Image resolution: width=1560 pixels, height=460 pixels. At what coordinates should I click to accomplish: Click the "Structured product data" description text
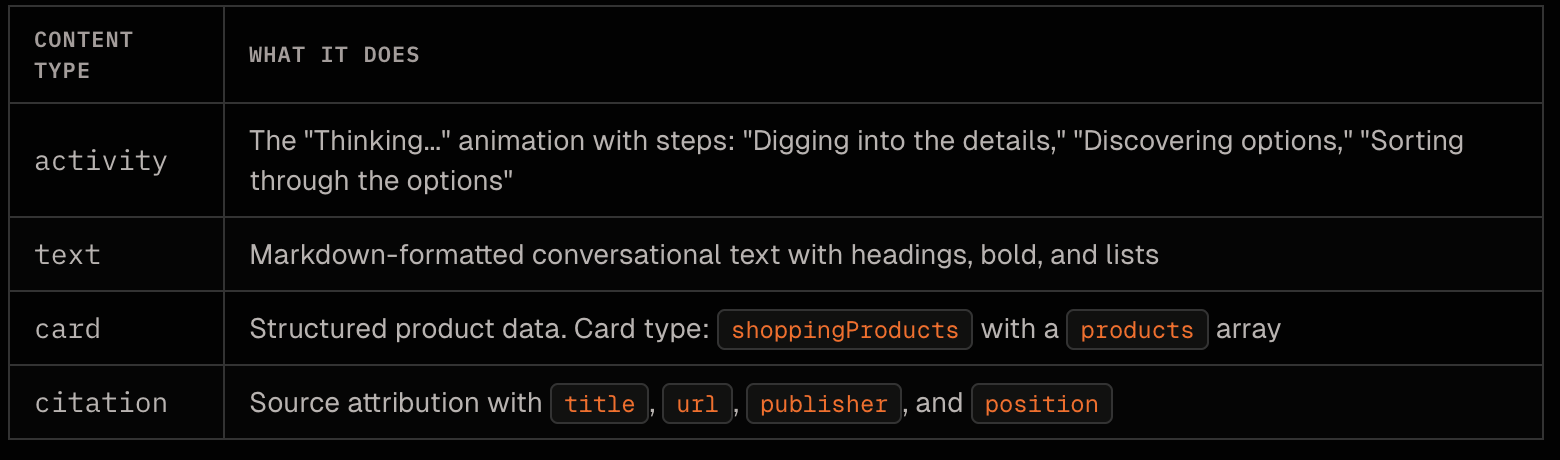(x=407, y=329)
